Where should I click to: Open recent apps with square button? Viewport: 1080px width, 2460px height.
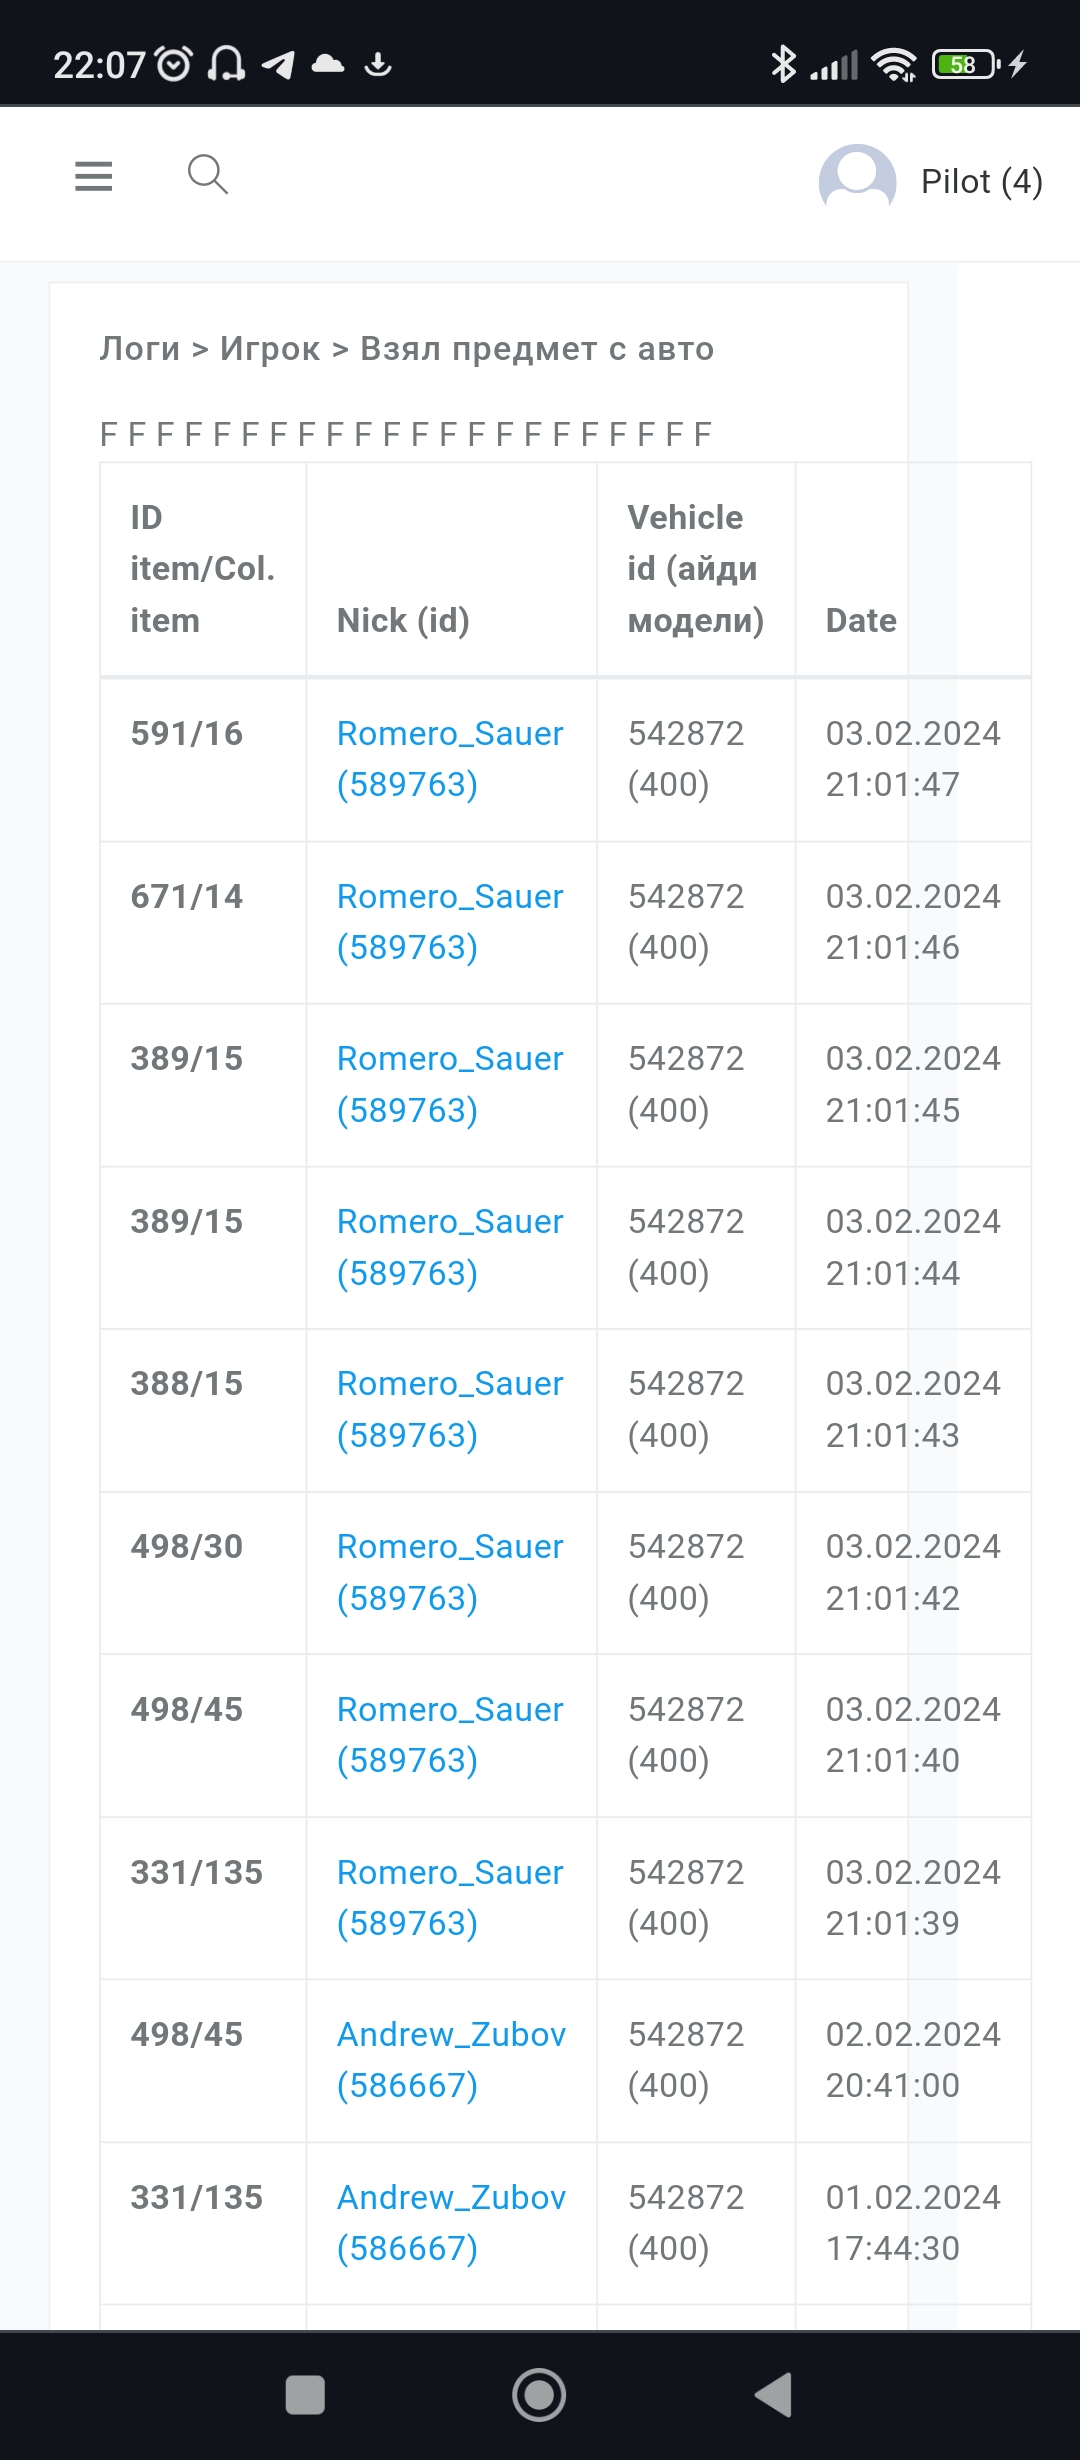pyautogui.click(x=305, y=2394)
